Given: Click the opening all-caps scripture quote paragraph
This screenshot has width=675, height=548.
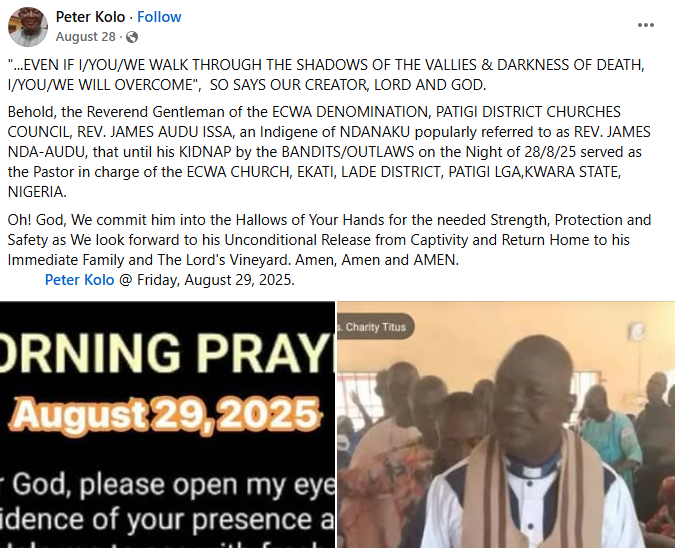Looking at the screenshot, I should point(326,74).
